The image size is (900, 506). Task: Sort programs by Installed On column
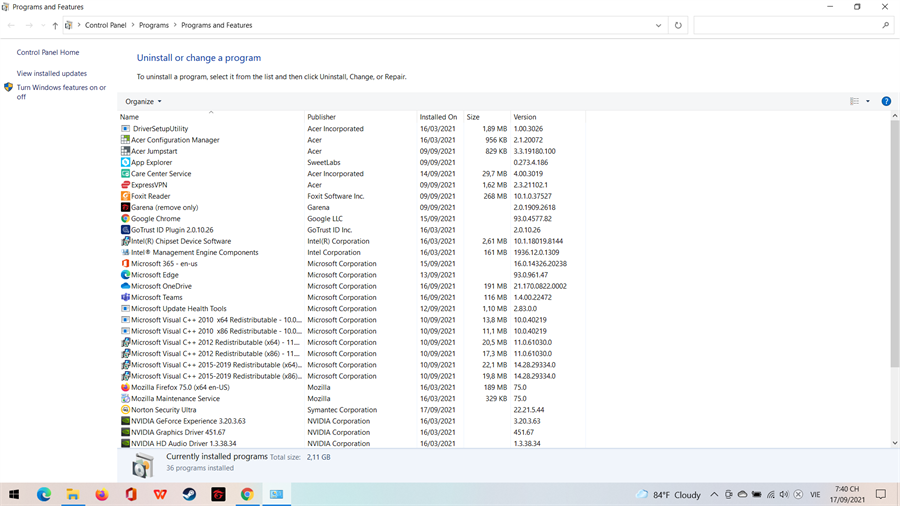(438, 117)
